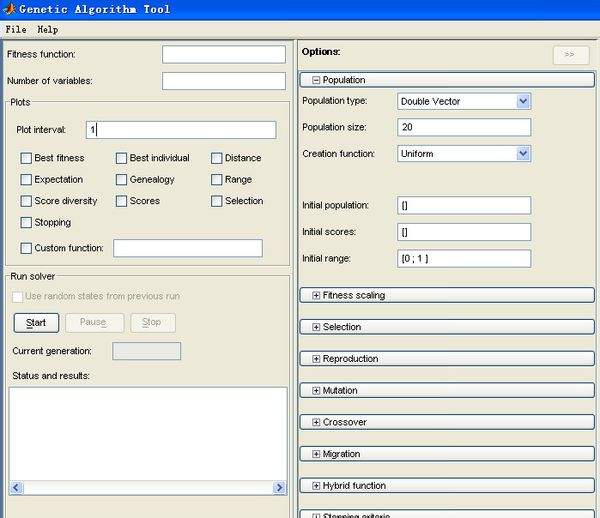Check the Distance plot checkbox
This screenshot has width=600, height=518.
[x=217, y=158]
